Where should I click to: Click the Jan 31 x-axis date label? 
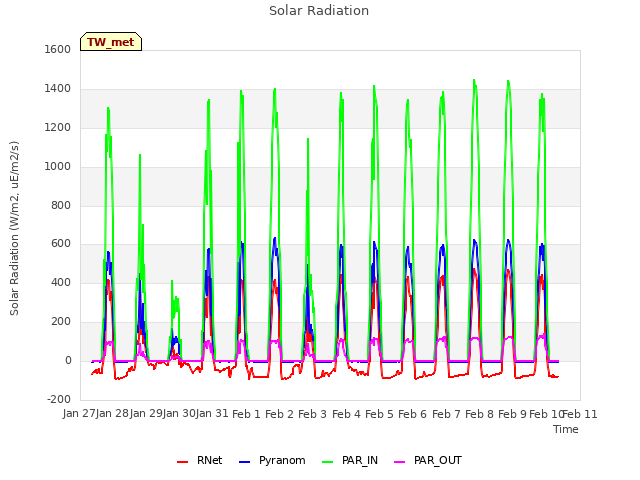(212, 414)
